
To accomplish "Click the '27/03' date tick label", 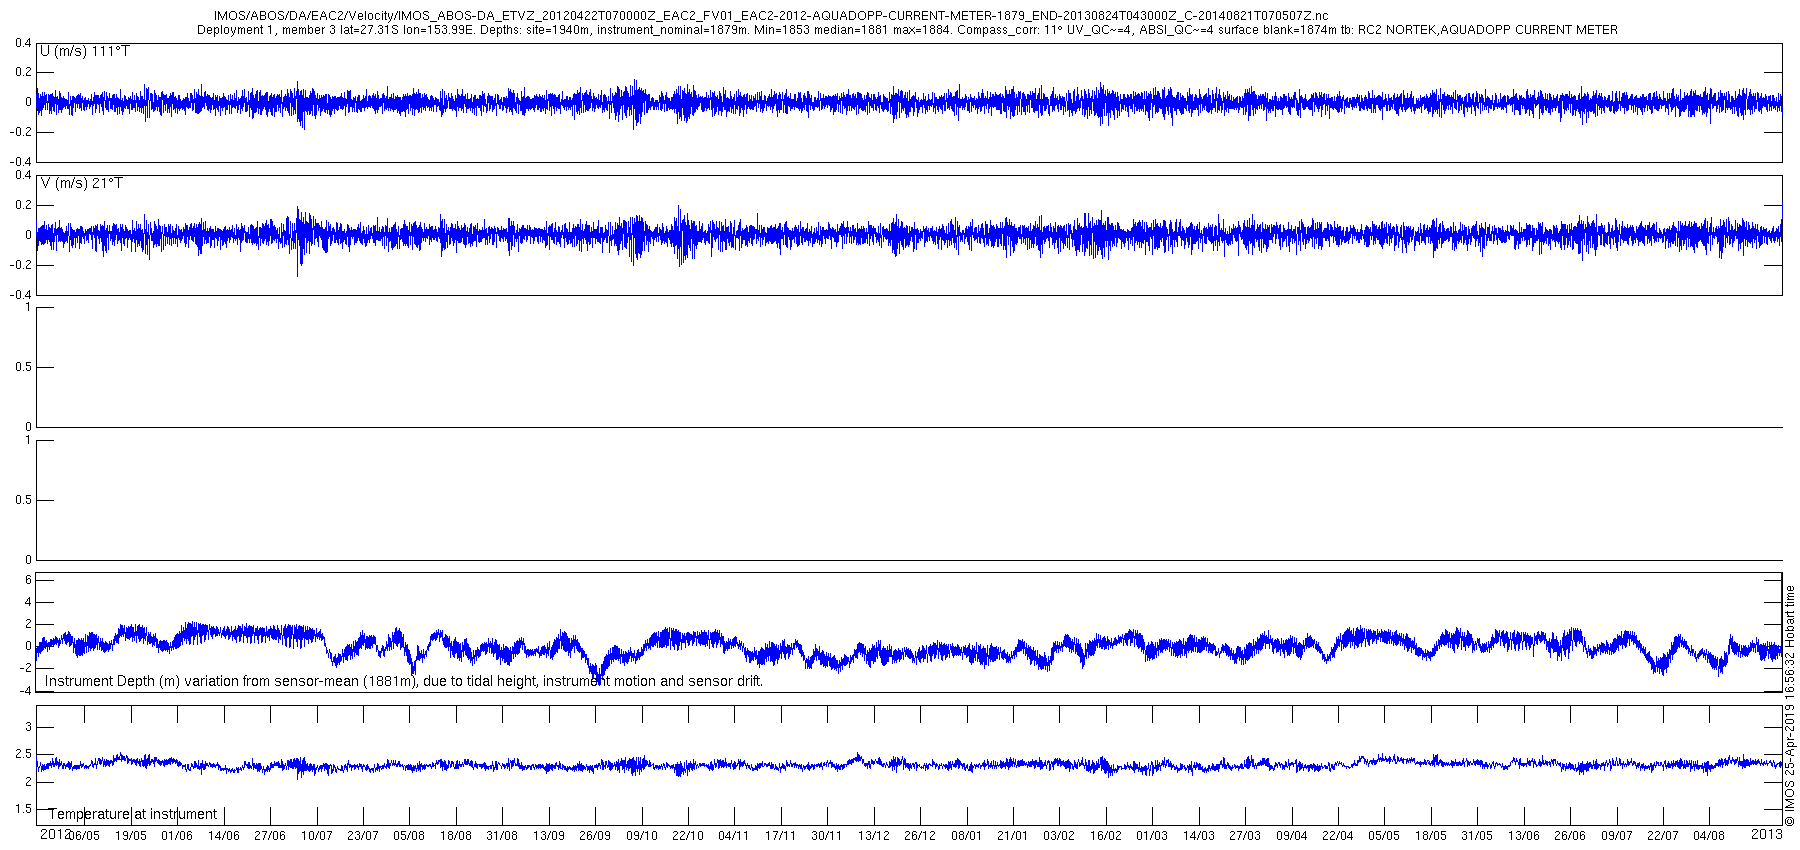I will point(1245,836).
